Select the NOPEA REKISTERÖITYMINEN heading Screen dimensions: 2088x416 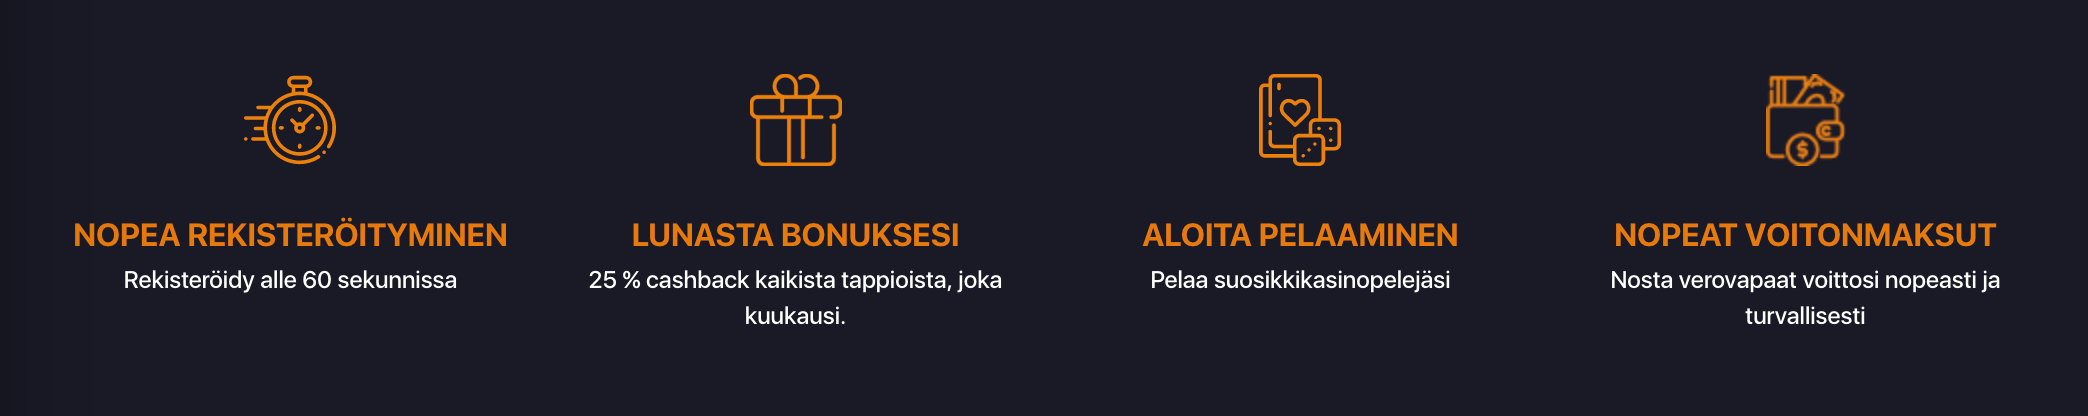point(290,235)
